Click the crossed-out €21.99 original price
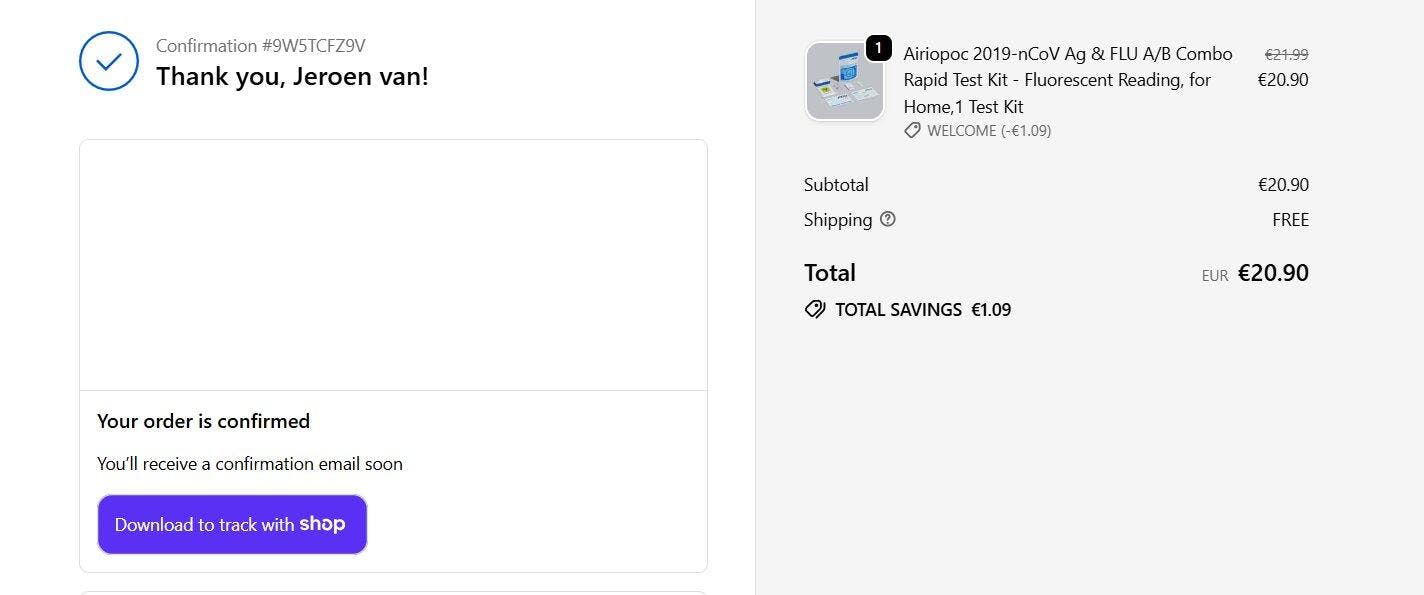Image resolution: width=1424 pixels, height=595 pixels. (1286, 55)
